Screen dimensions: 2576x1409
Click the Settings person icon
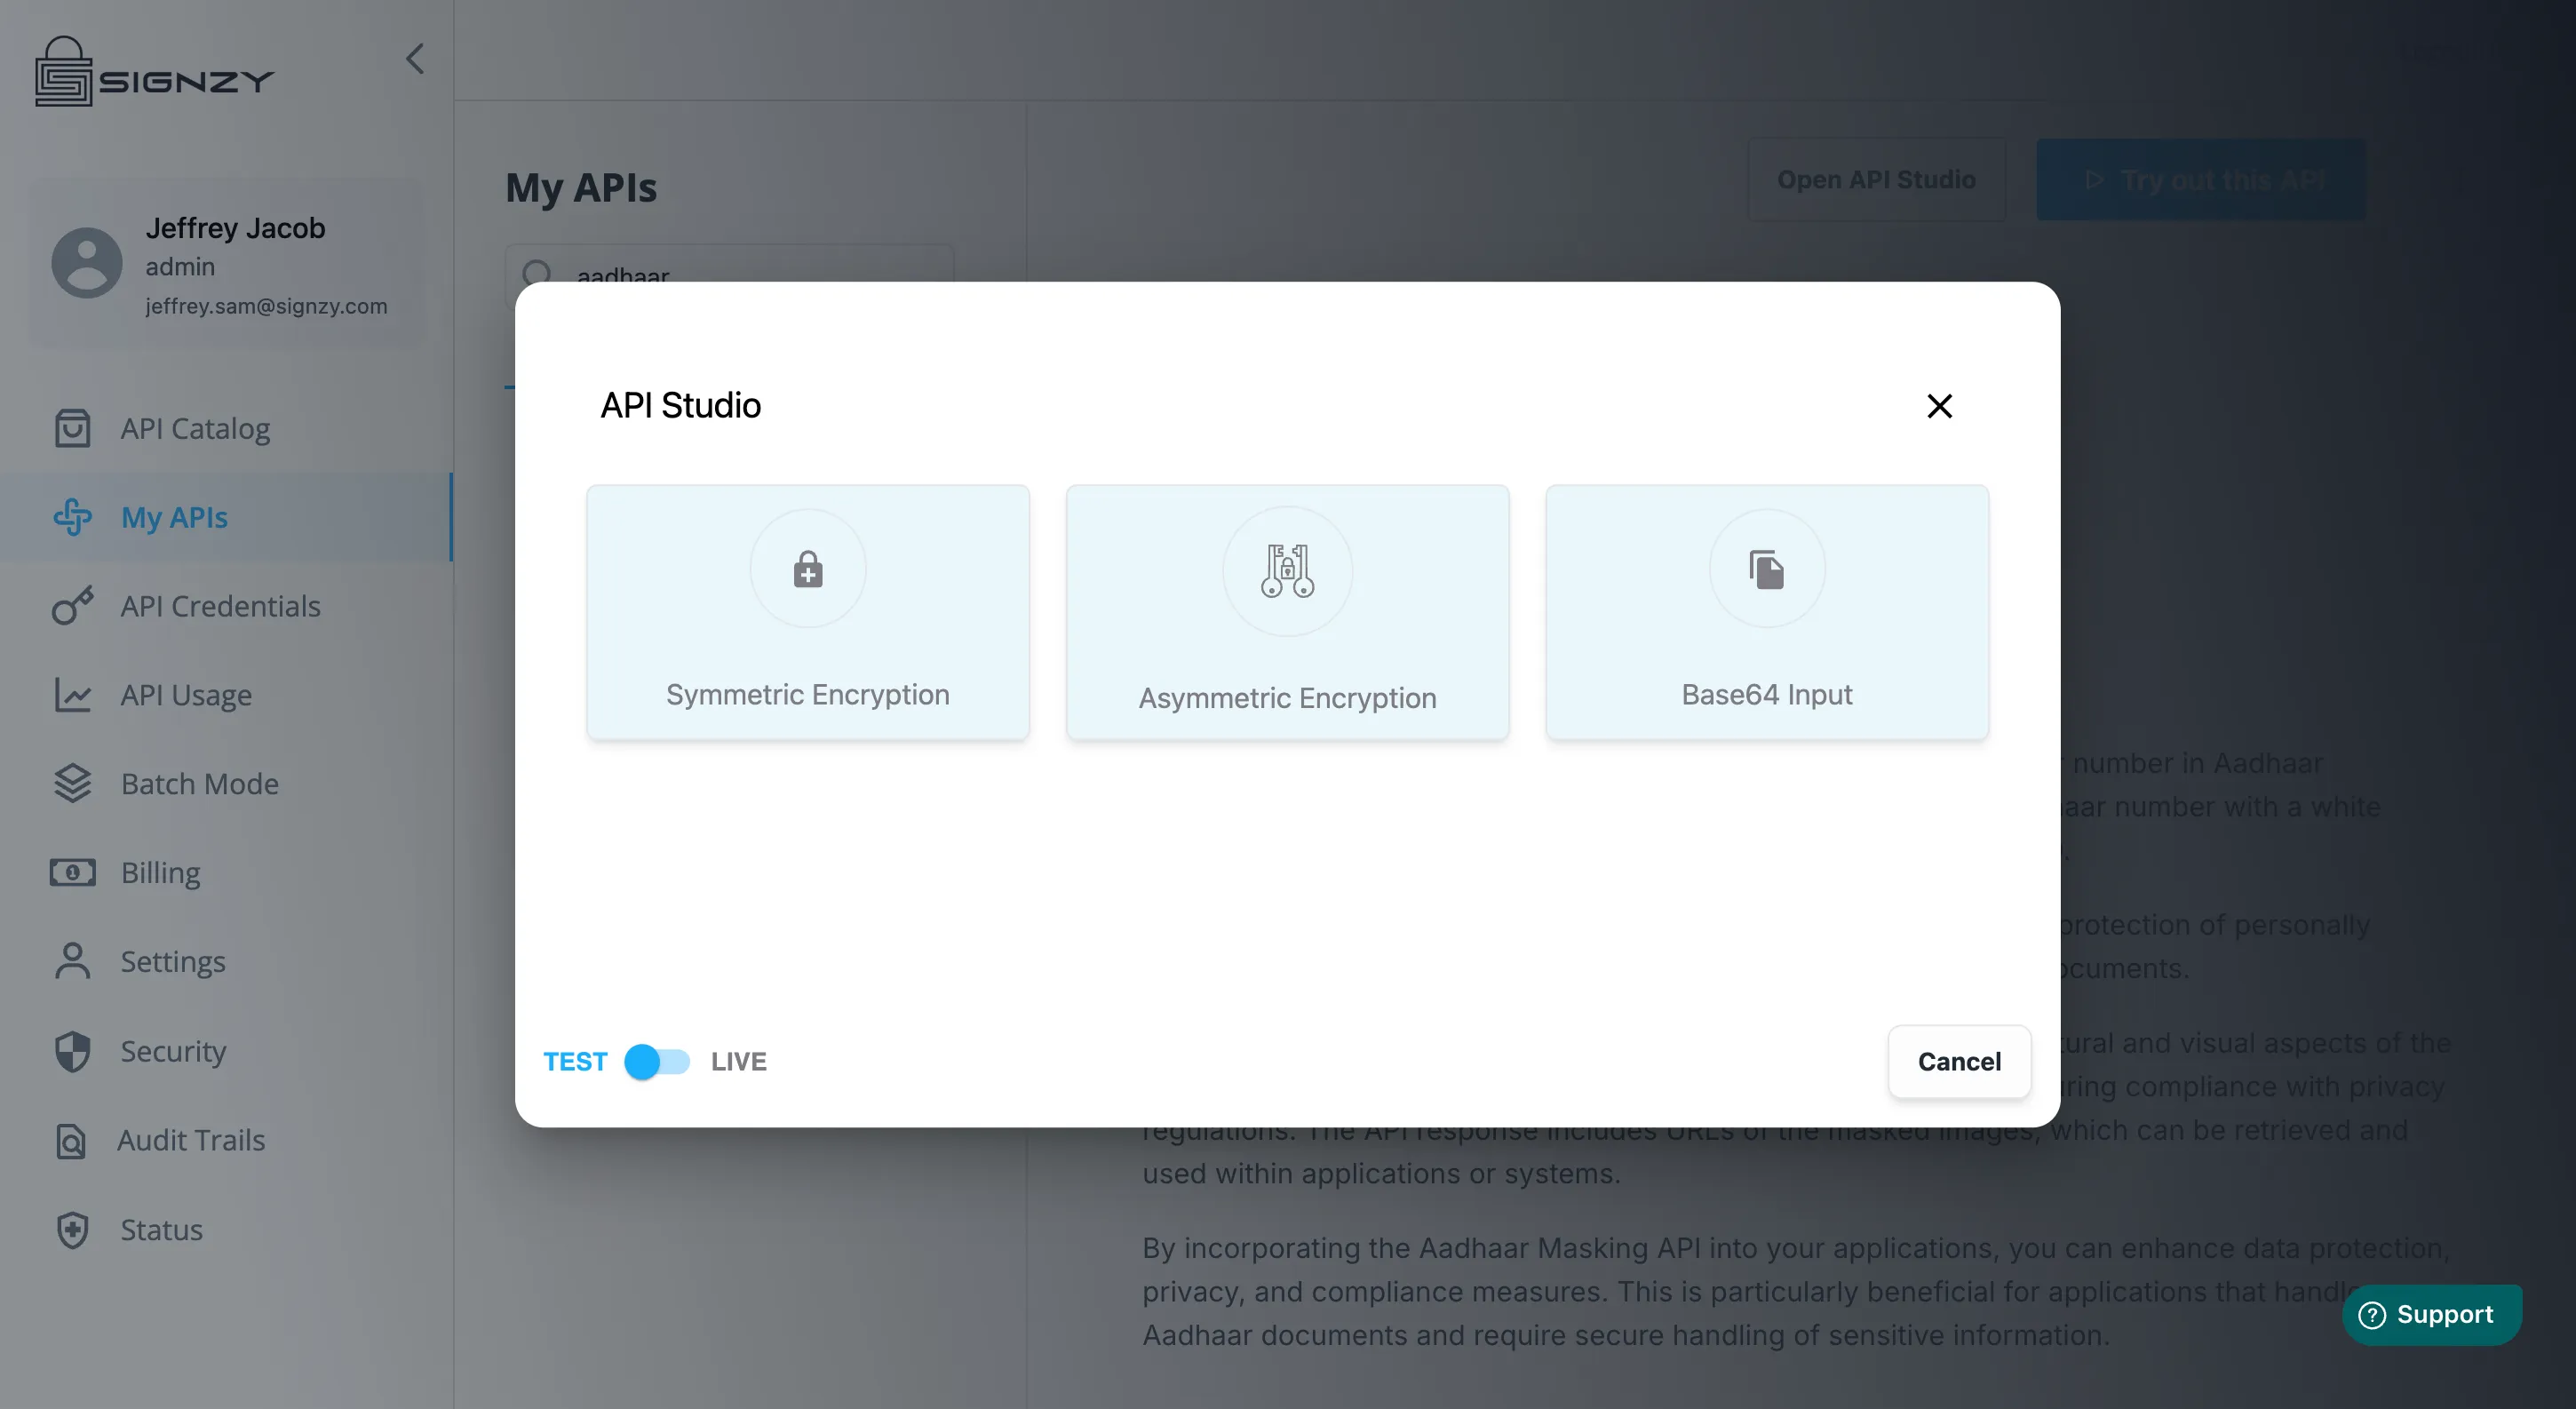72,961
